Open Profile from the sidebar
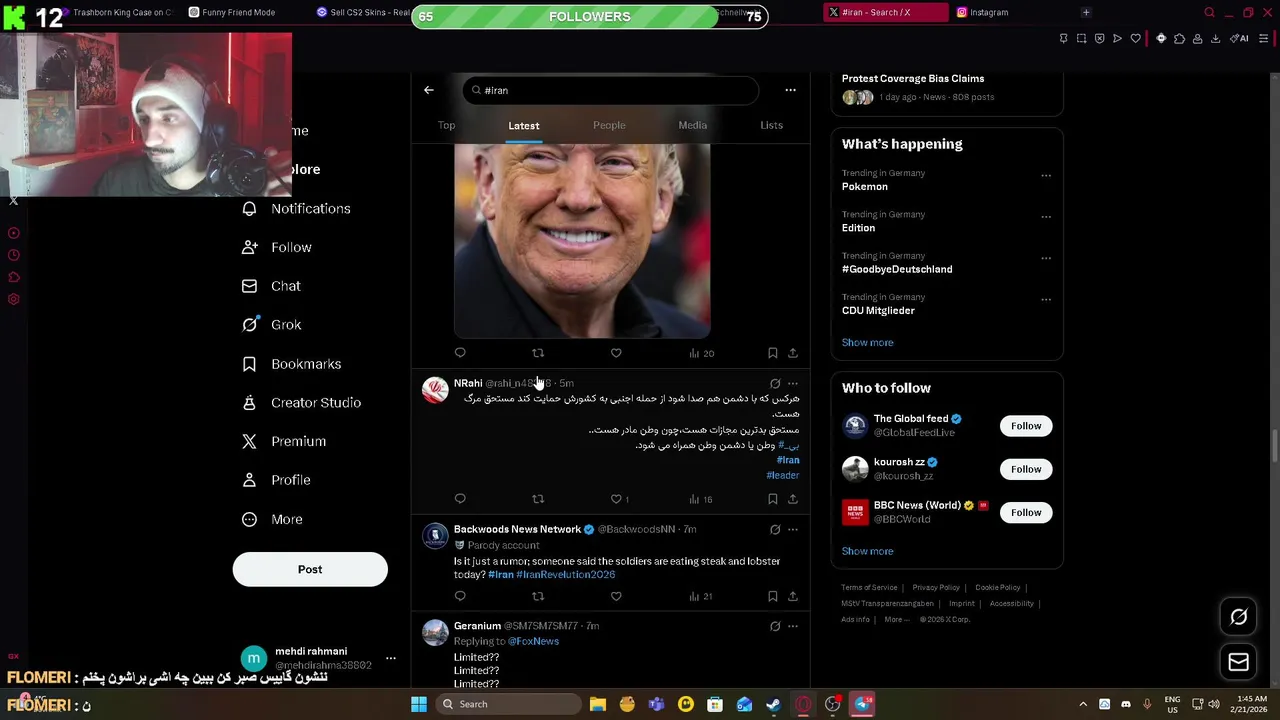The image size is (1280, 720). pyautogui.click(x=276, y=480)
